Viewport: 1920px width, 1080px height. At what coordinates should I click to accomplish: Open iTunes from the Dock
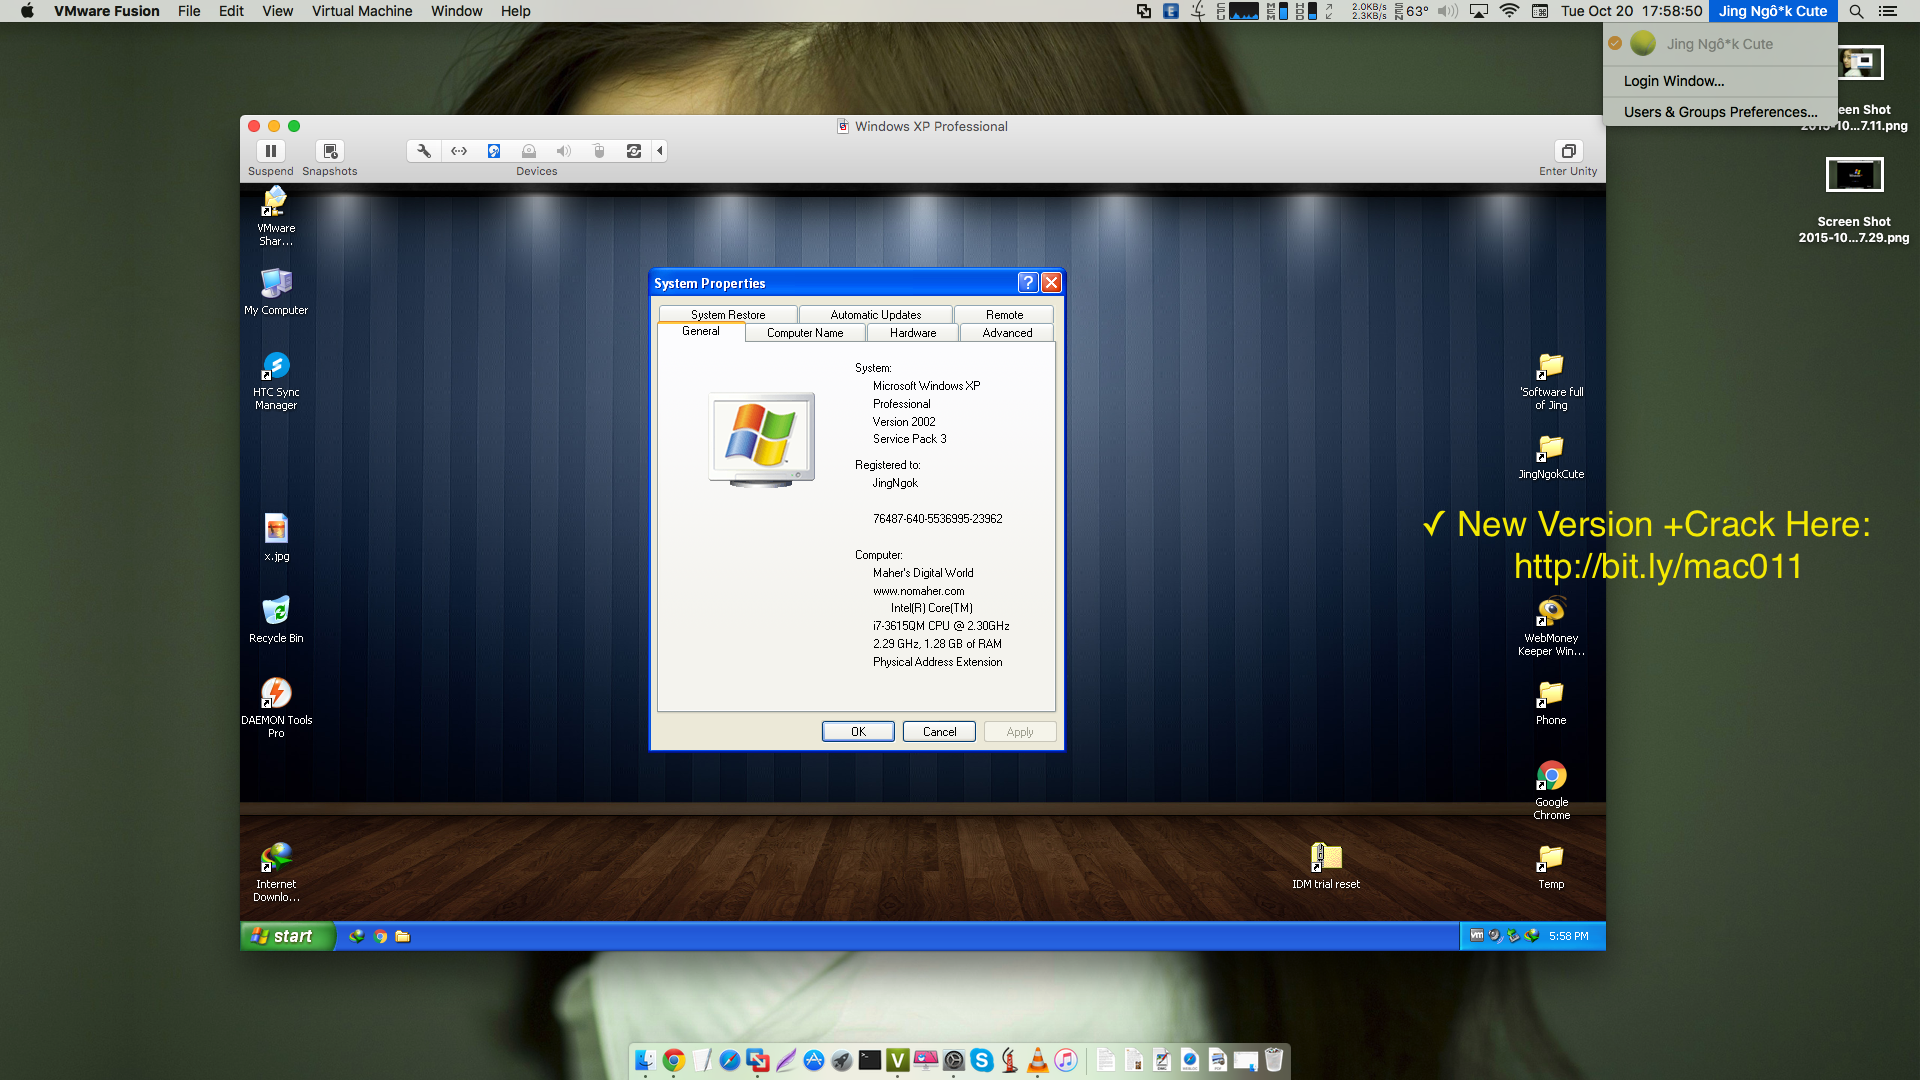[x=1066, y=1060]
